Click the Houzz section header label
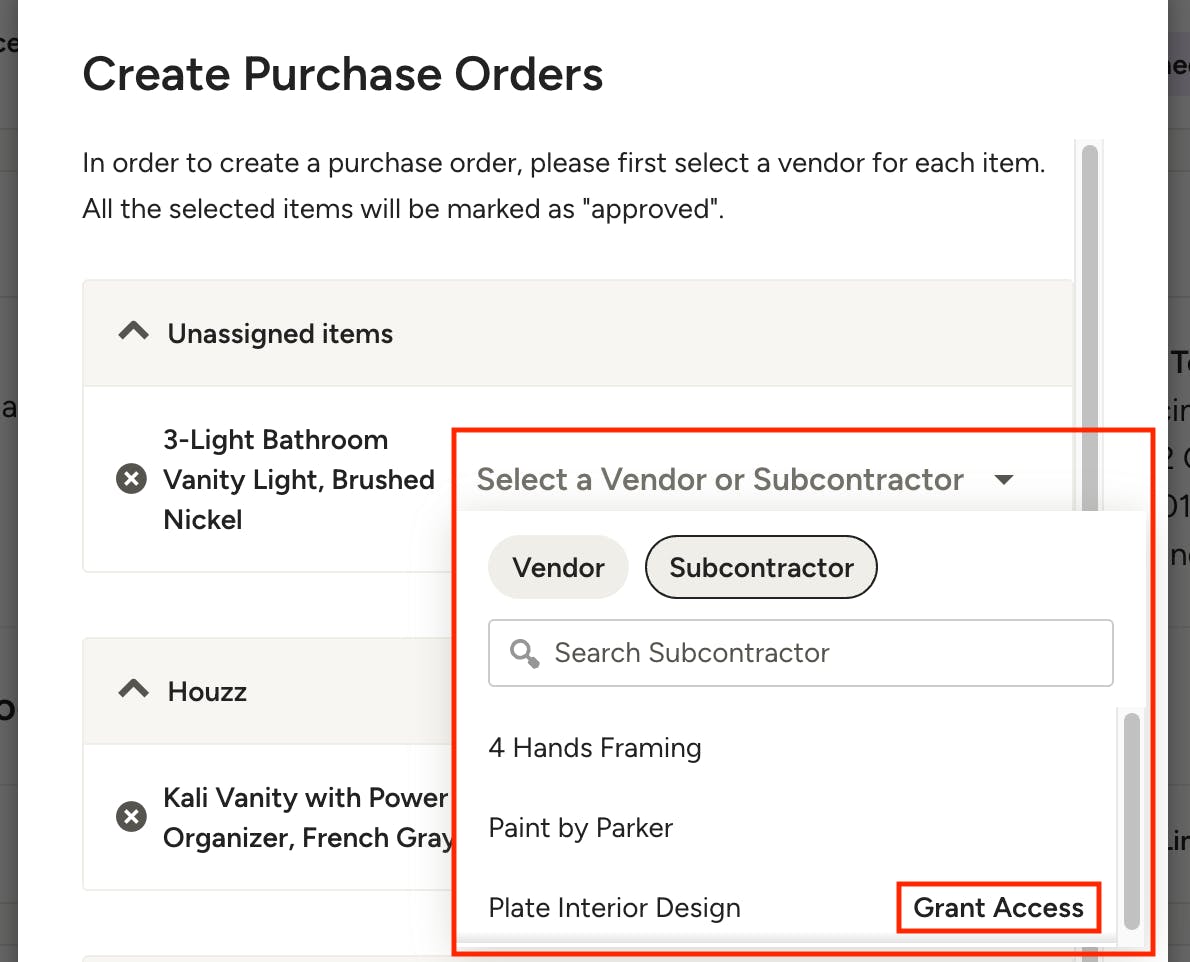The height and width of the screenshot is (962, 1190). pyautogui.click(x=207, y=692)
